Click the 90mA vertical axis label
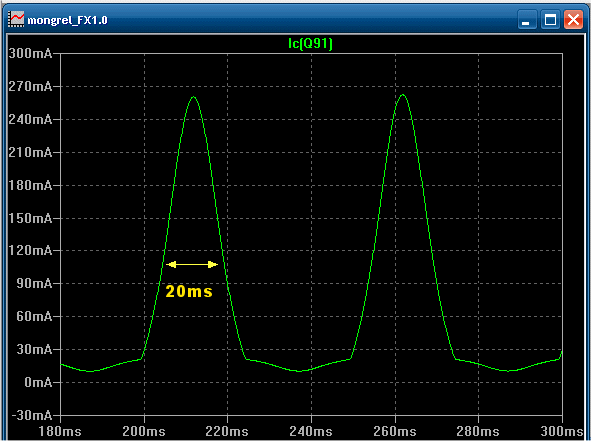 point(34,283)
